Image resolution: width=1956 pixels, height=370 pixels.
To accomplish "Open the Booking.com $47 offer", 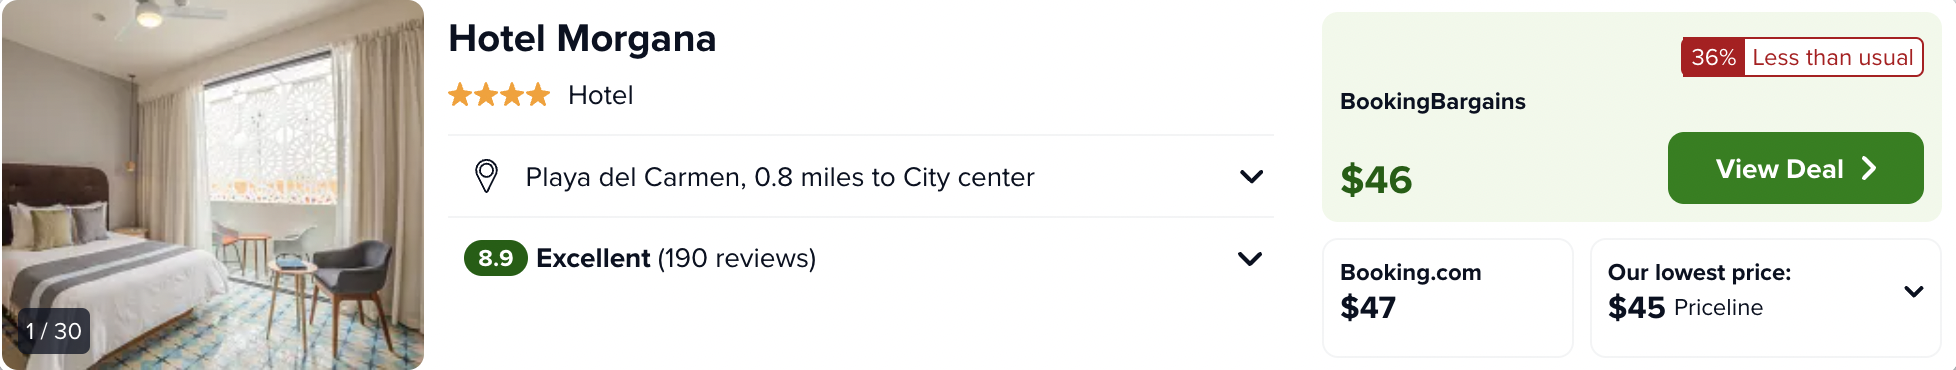I will click(x=1447, y=297).
